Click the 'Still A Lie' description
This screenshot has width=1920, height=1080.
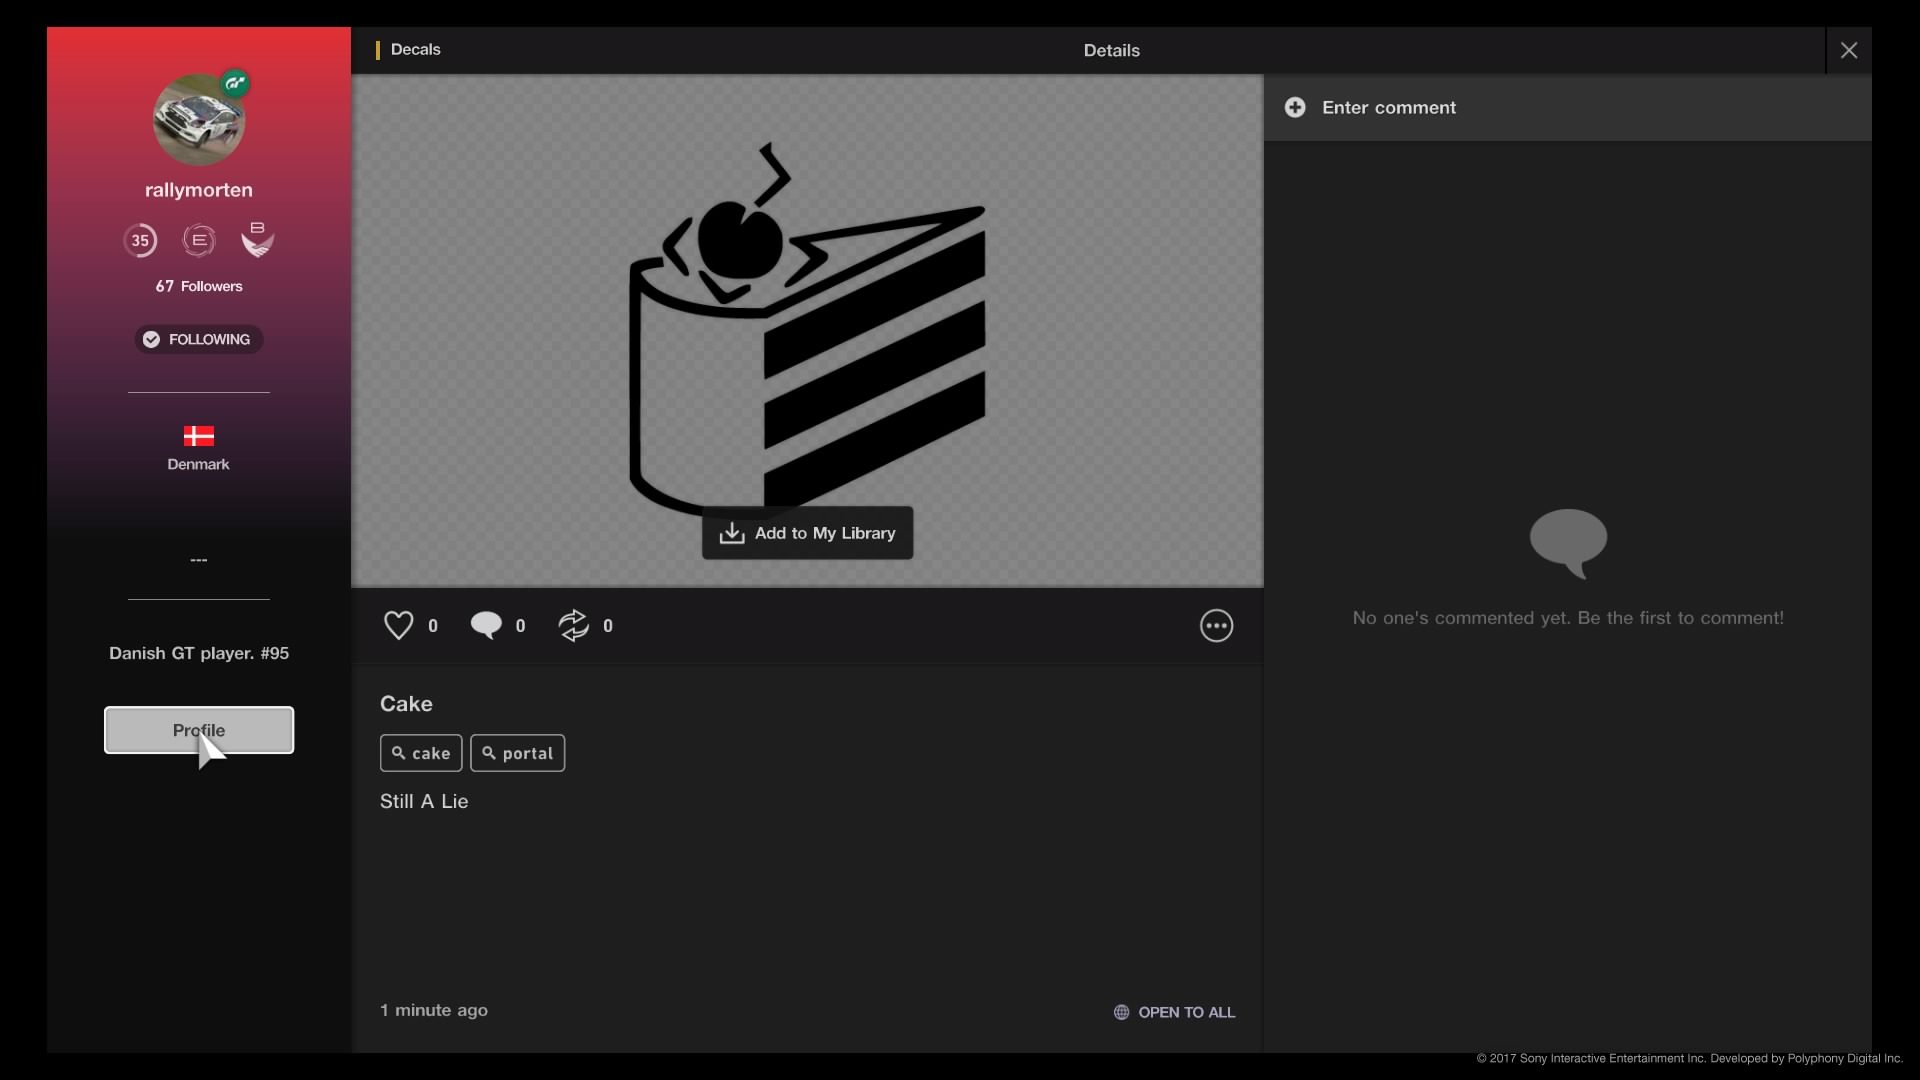(424, 801)
